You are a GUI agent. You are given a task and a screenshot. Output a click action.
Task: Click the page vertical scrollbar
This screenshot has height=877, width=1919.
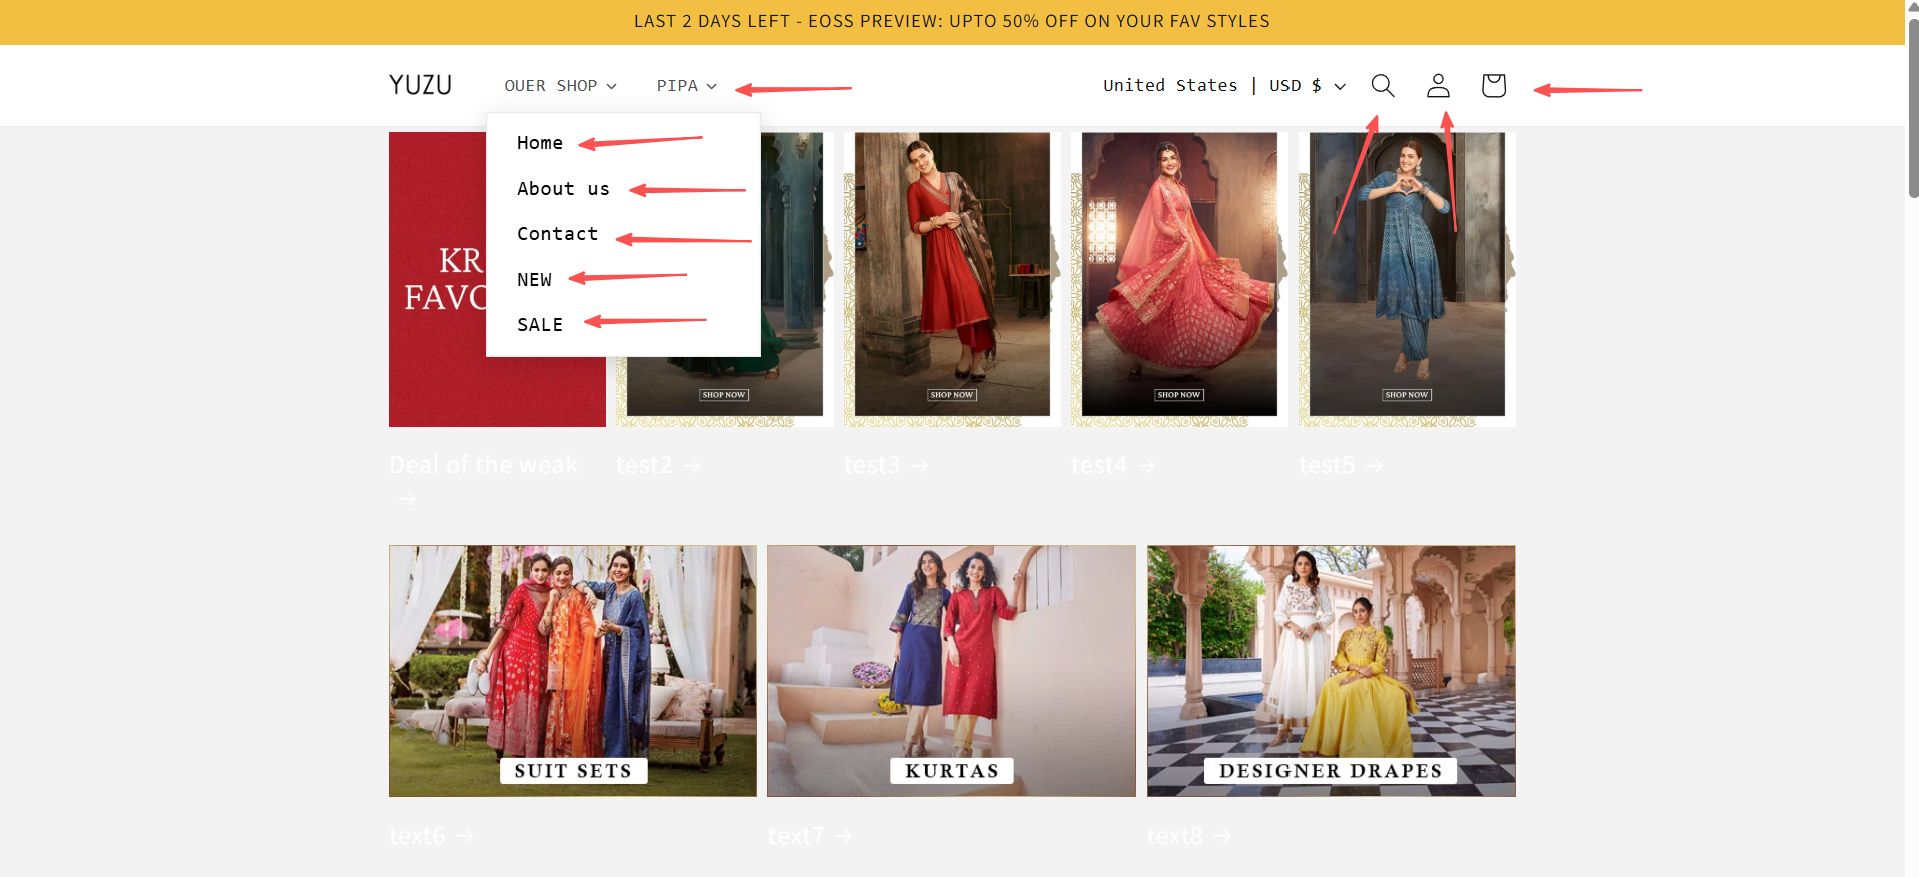[x=1912, y=100]
